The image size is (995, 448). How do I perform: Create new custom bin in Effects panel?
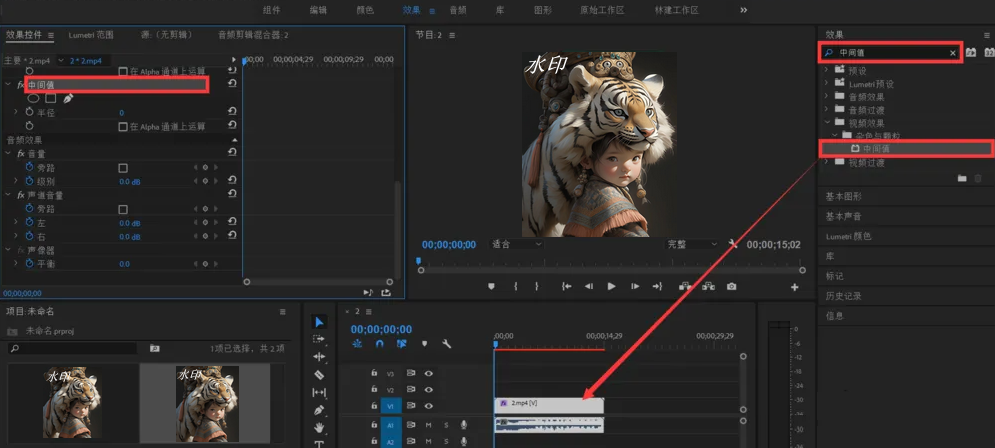(962, 178)
